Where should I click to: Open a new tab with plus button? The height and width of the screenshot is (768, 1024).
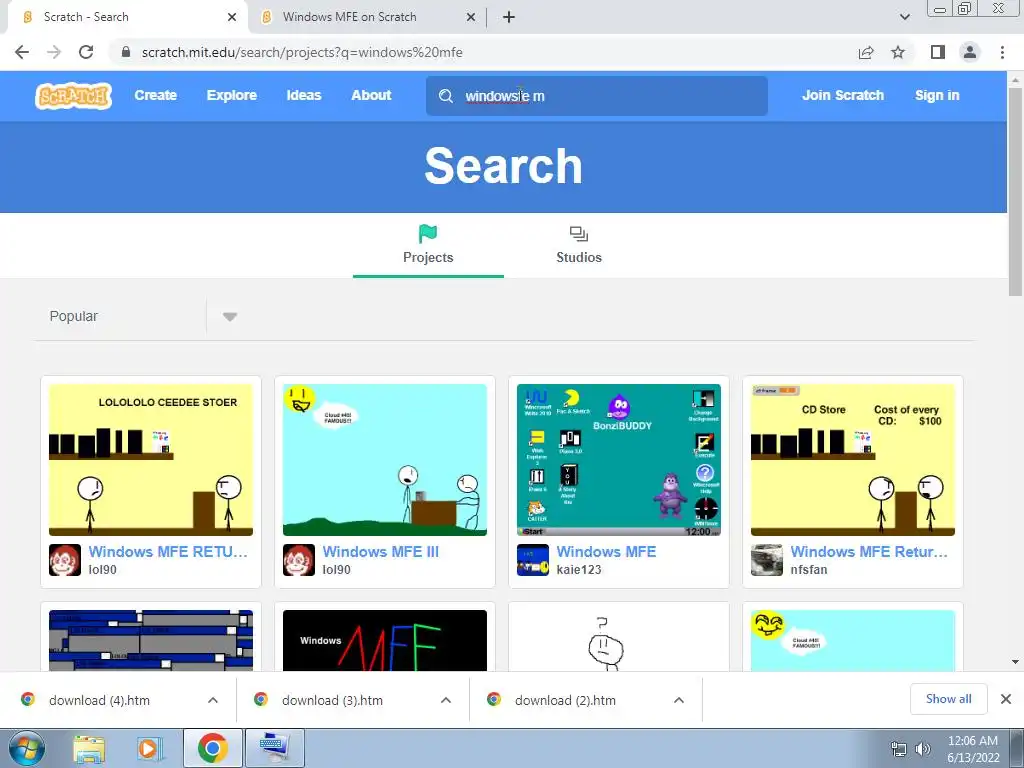pos(509,17)
